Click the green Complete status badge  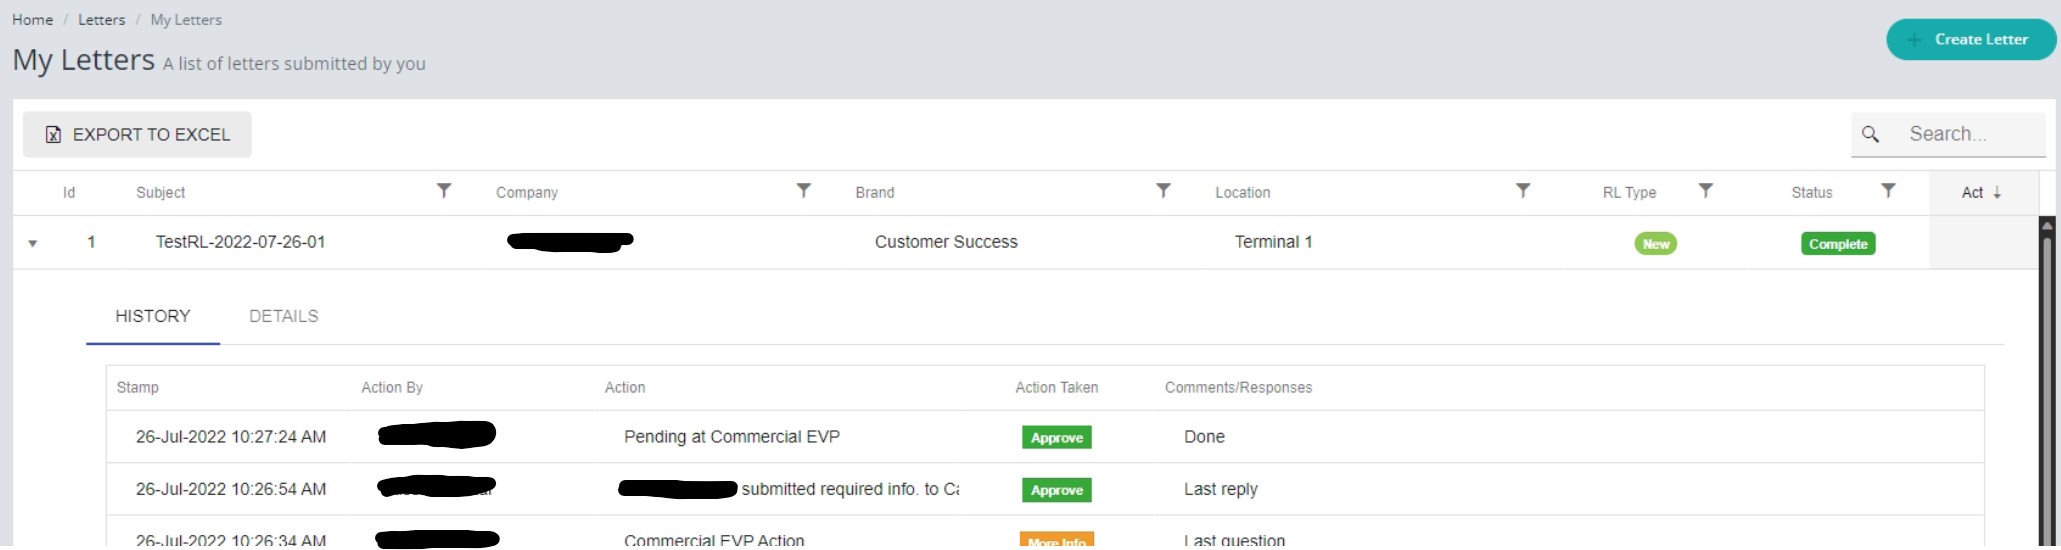[x=1837, y=244]
